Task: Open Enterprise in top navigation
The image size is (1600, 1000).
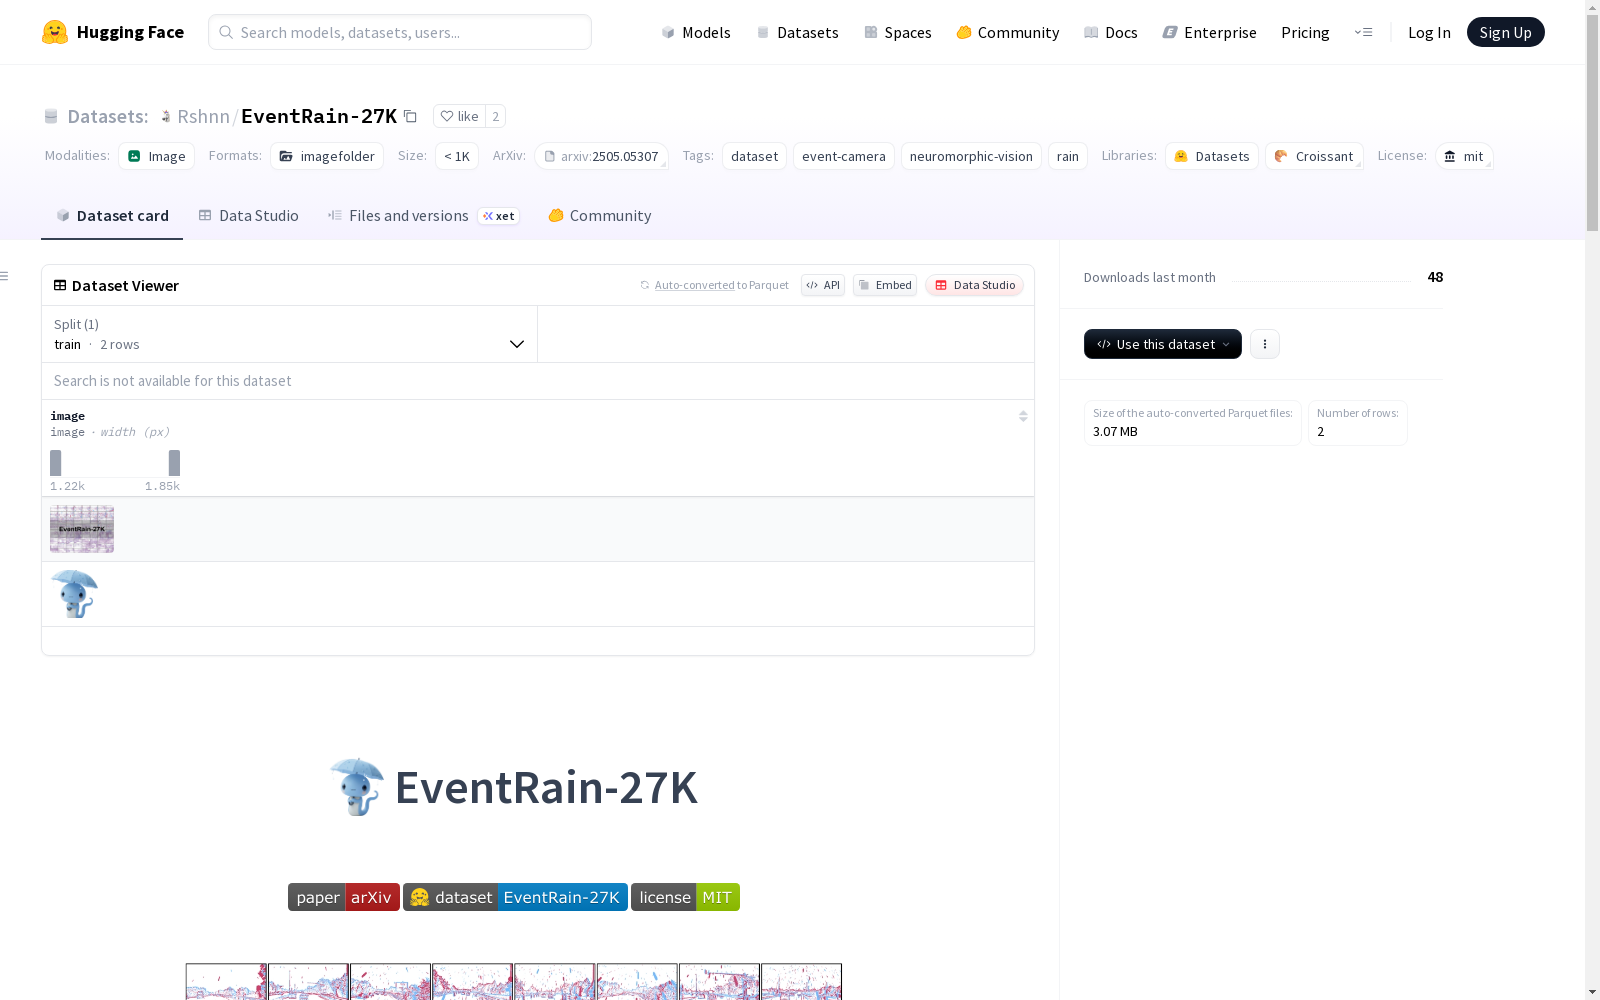Action: click(1210, 32)
